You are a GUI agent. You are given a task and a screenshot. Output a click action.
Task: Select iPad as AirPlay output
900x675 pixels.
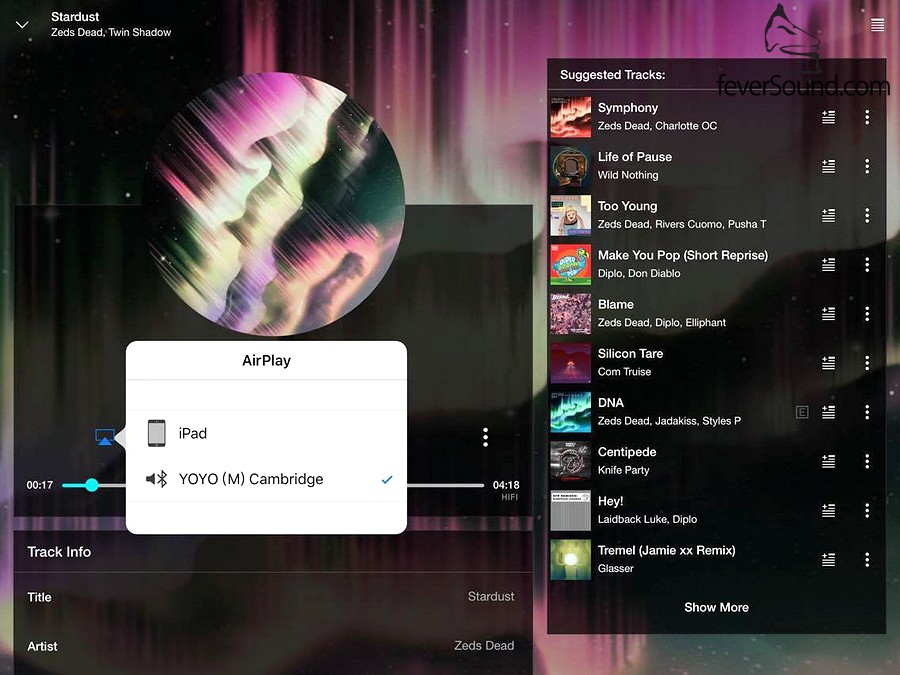click(x=266, y=433)
